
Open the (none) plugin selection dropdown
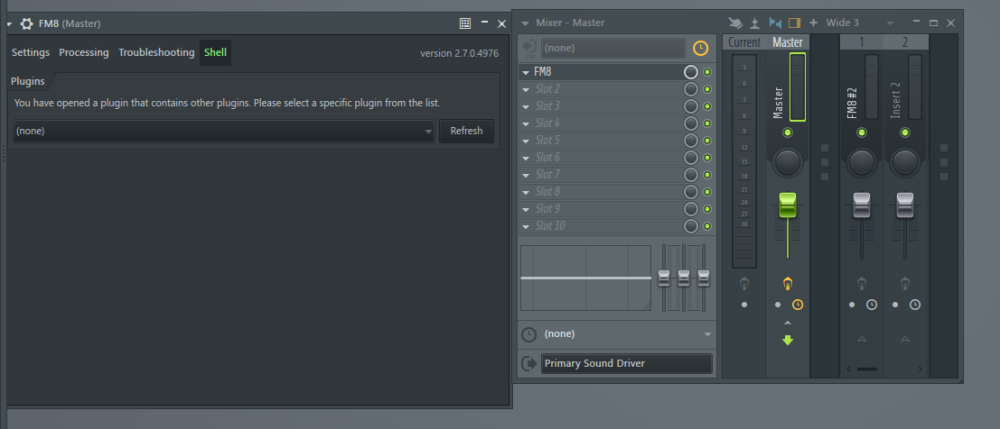(224, 131)
